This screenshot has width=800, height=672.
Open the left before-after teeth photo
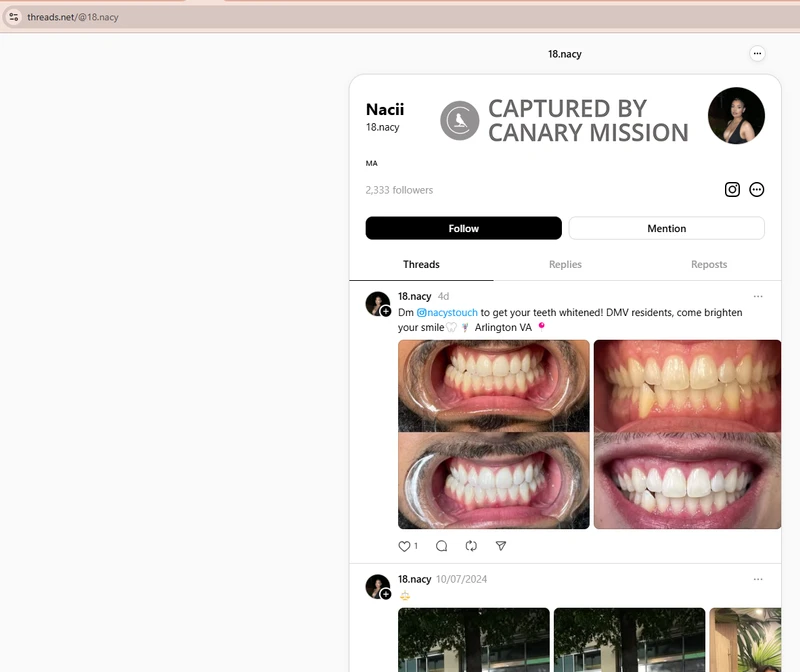493,434
